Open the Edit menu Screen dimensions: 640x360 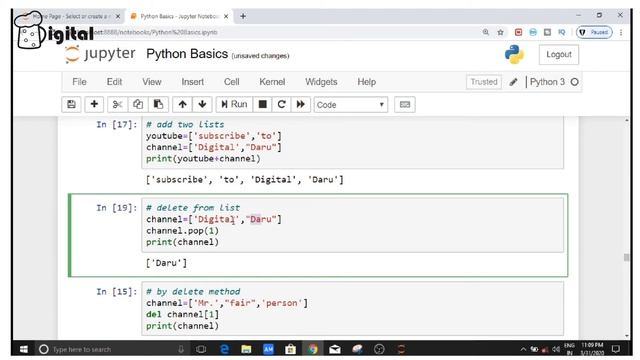(x=114, y=82)
